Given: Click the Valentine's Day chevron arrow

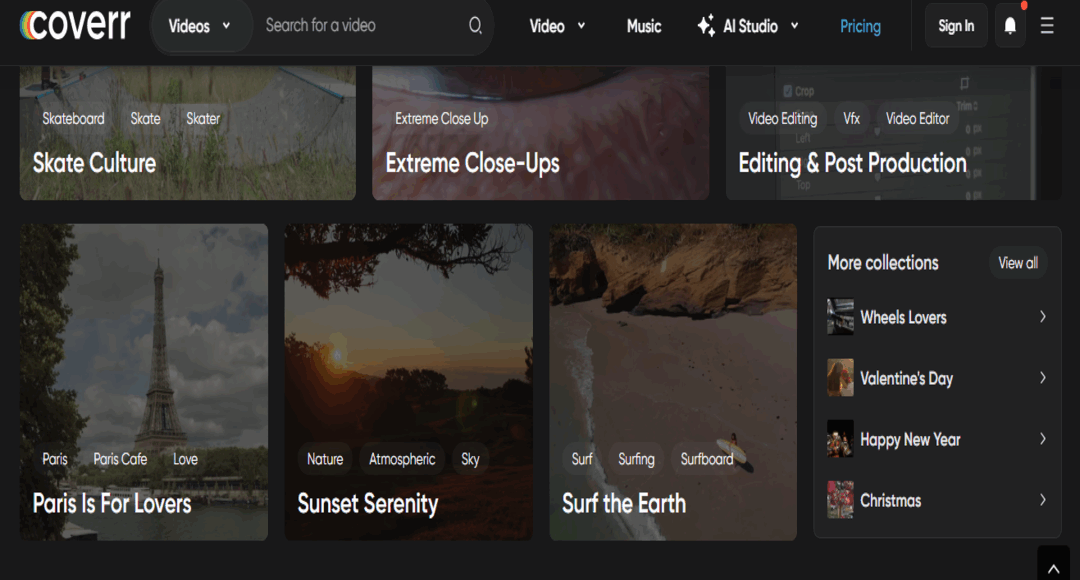Looking at the screenshot, I should 1042,378.
